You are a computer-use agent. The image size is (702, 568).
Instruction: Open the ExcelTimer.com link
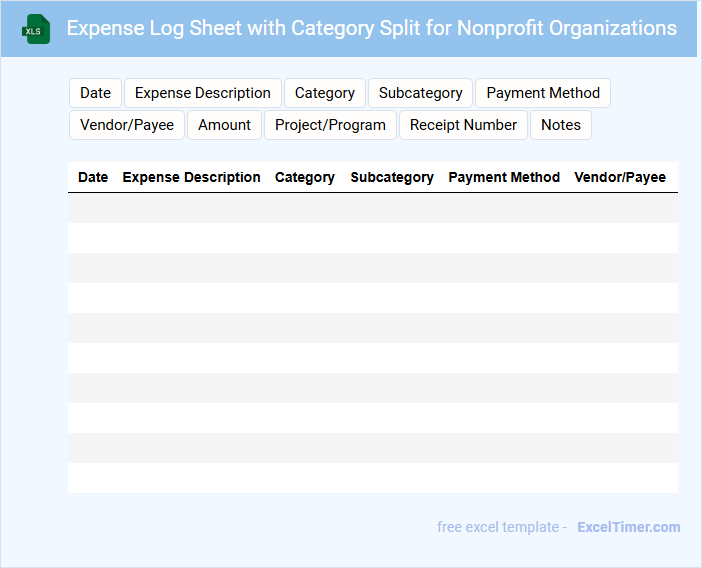click(628, 527)
